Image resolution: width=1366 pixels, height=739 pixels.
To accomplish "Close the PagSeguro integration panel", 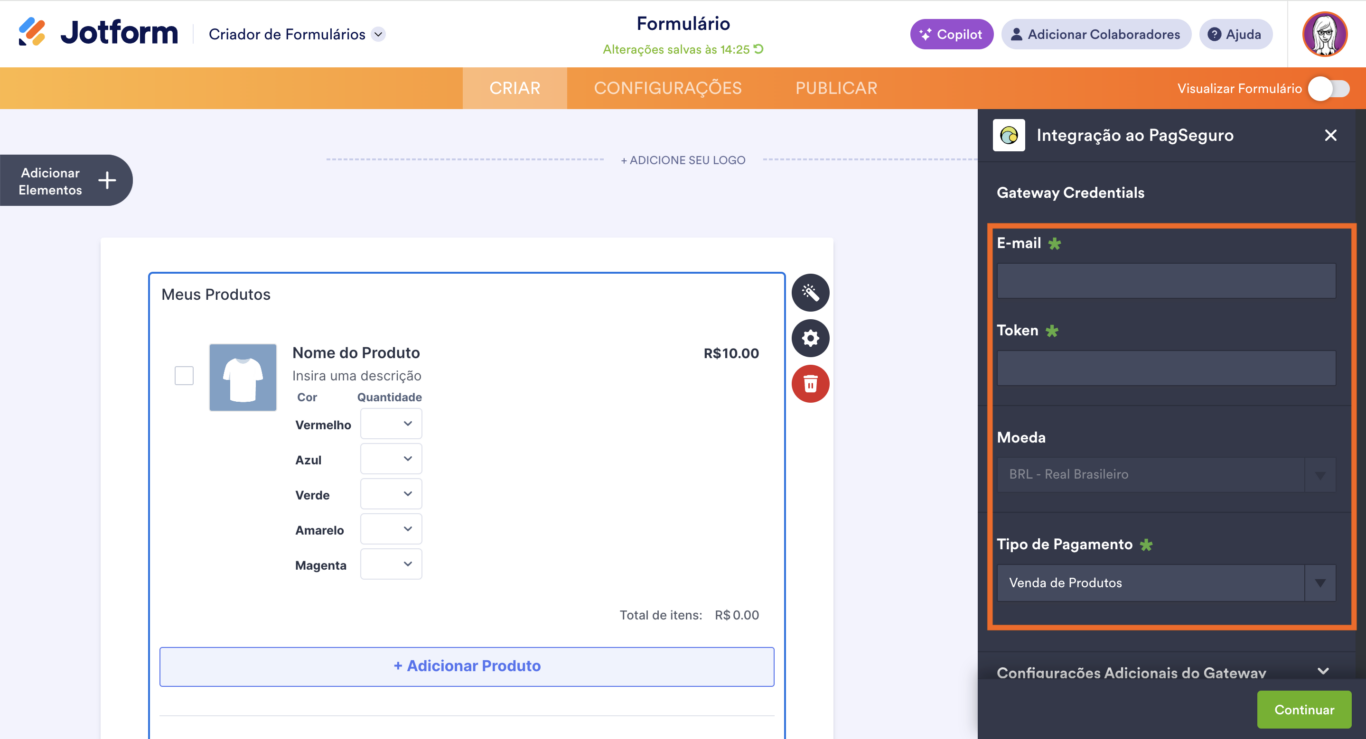I will (x=1330, y=135).
